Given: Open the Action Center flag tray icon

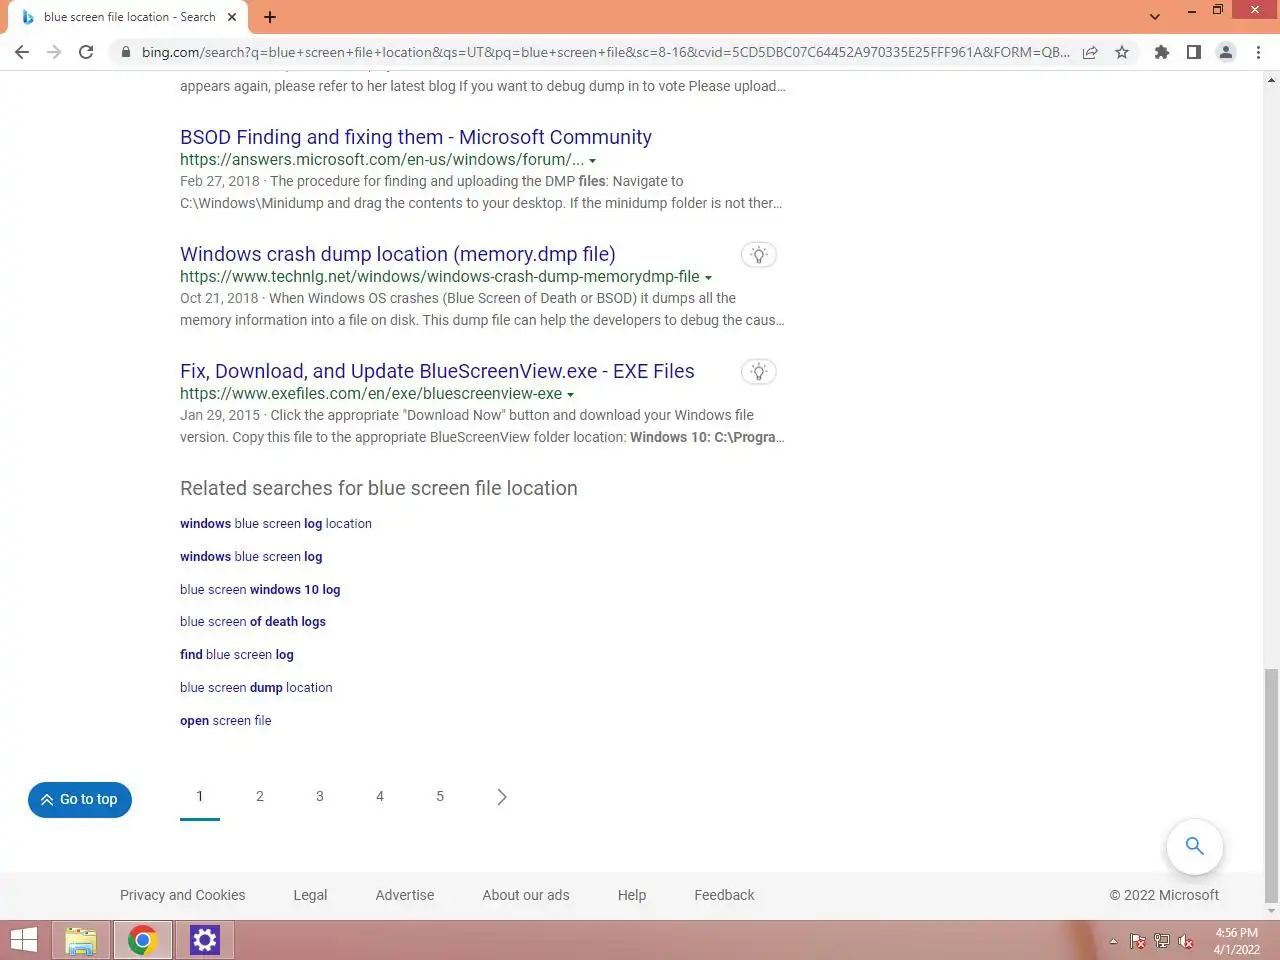Looking at the screenshot, I should coord(1137,941).
